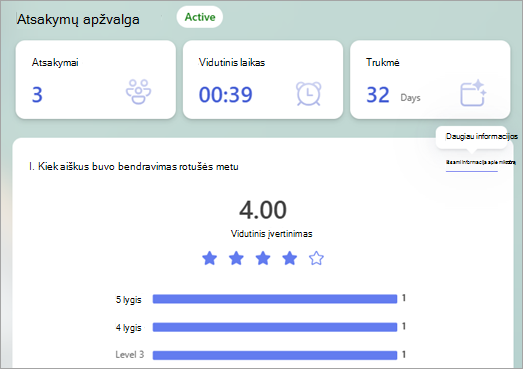Click the Level 3 label

tap(130, 354)
